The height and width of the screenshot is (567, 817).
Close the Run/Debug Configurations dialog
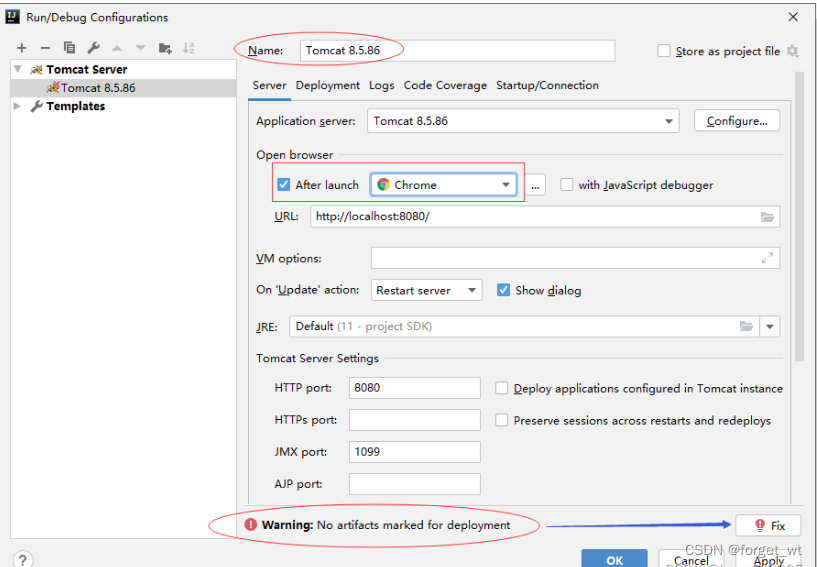tap(793, 17)
